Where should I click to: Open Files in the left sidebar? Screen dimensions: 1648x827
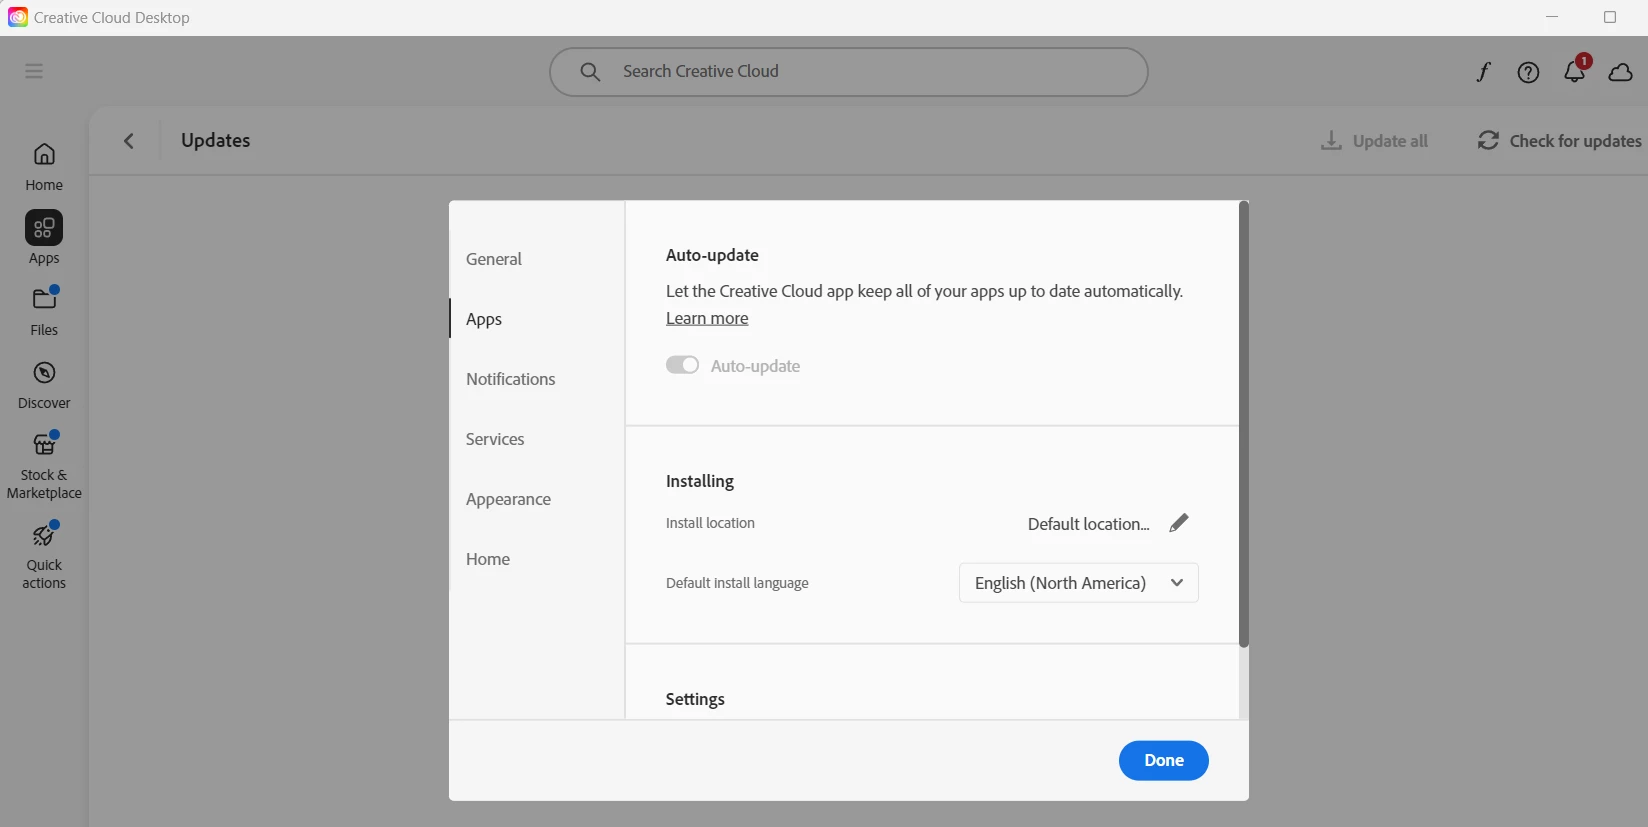tap(44, 311)
